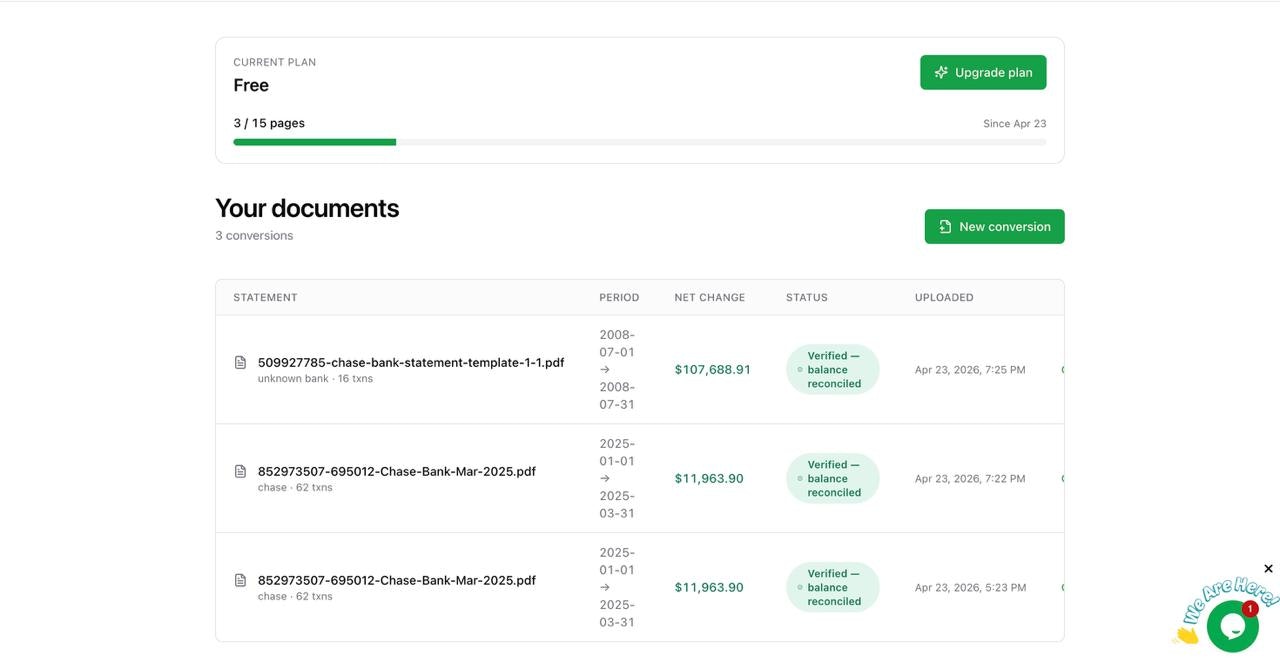
Task: Click the chat notification badge showing 1
Action: tap(1249, 608)
